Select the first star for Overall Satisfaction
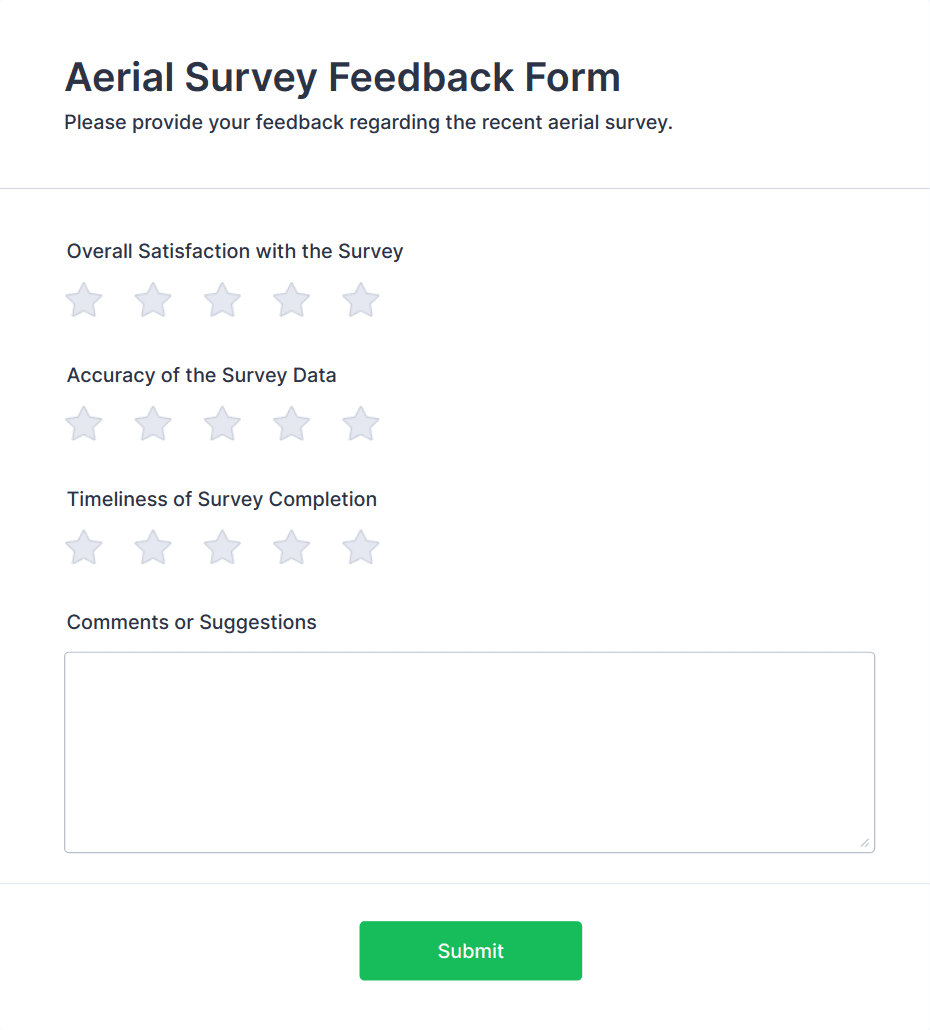The height and width of the screenshot is (1030, 930). point(84,300)
